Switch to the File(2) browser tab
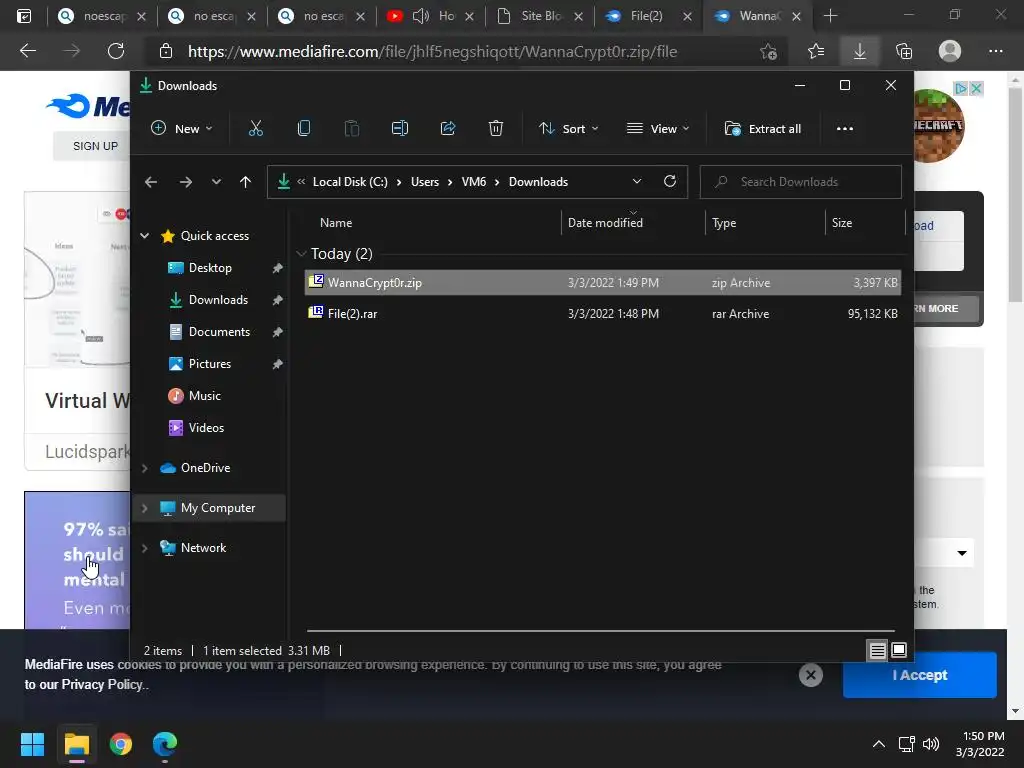Image resolution: width=1024 pixels, height=768 pixels. coord(648,16)
